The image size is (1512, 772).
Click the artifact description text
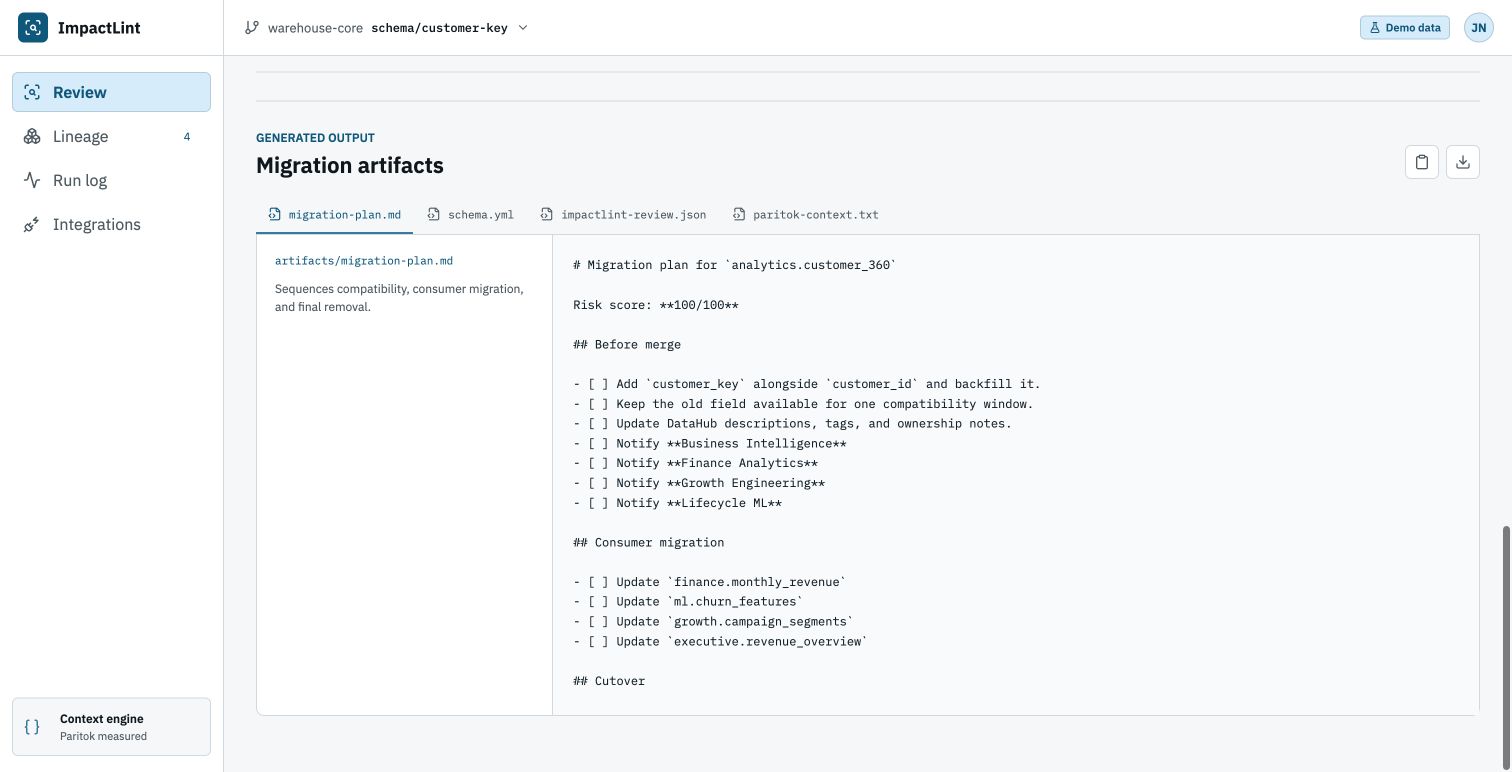pyautogui.click(x=399, y=298)
